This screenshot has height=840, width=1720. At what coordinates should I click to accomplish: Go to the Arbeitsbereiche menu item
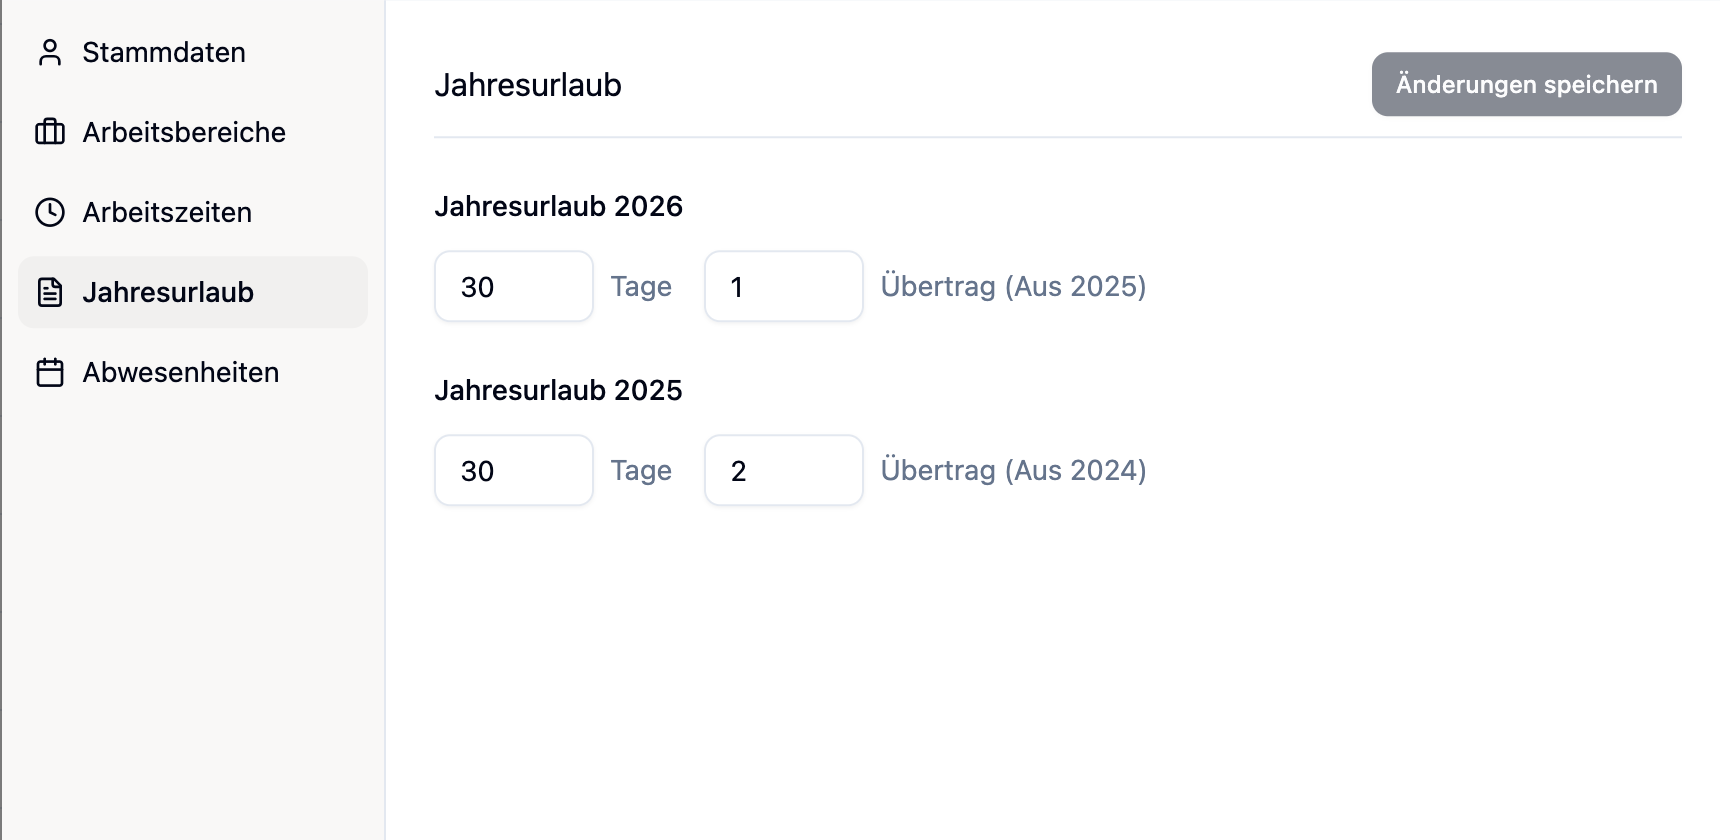coord(184,132)
